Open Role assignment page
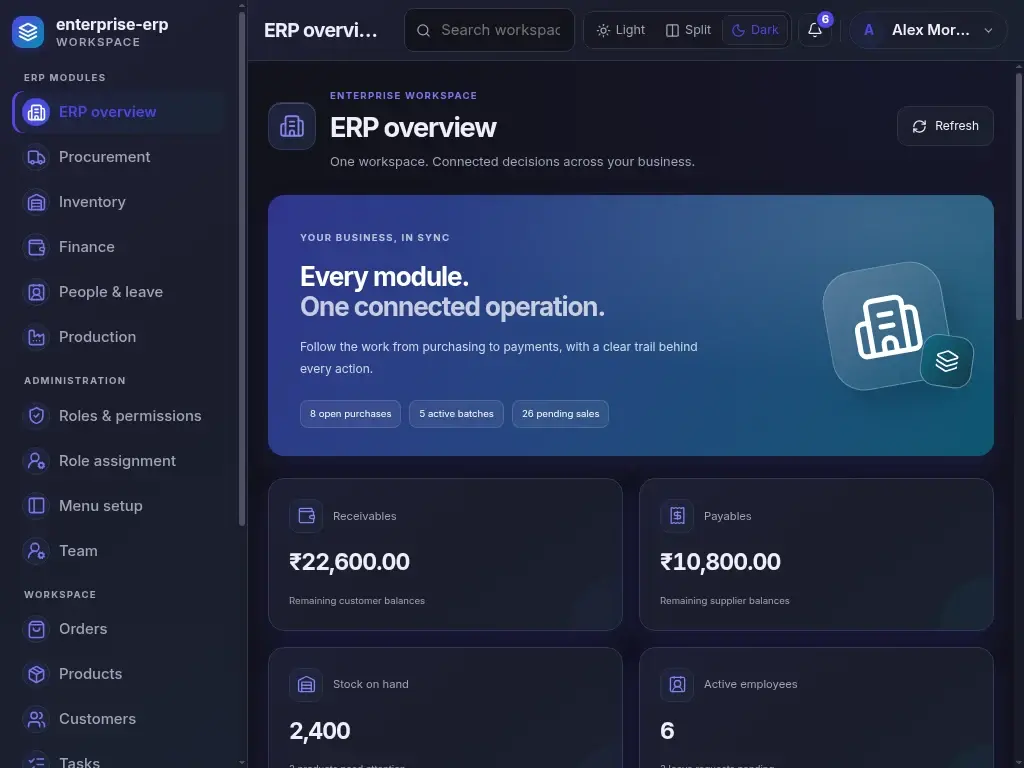Viewport: 1024px width, 768px height. (x=119, y=461)
